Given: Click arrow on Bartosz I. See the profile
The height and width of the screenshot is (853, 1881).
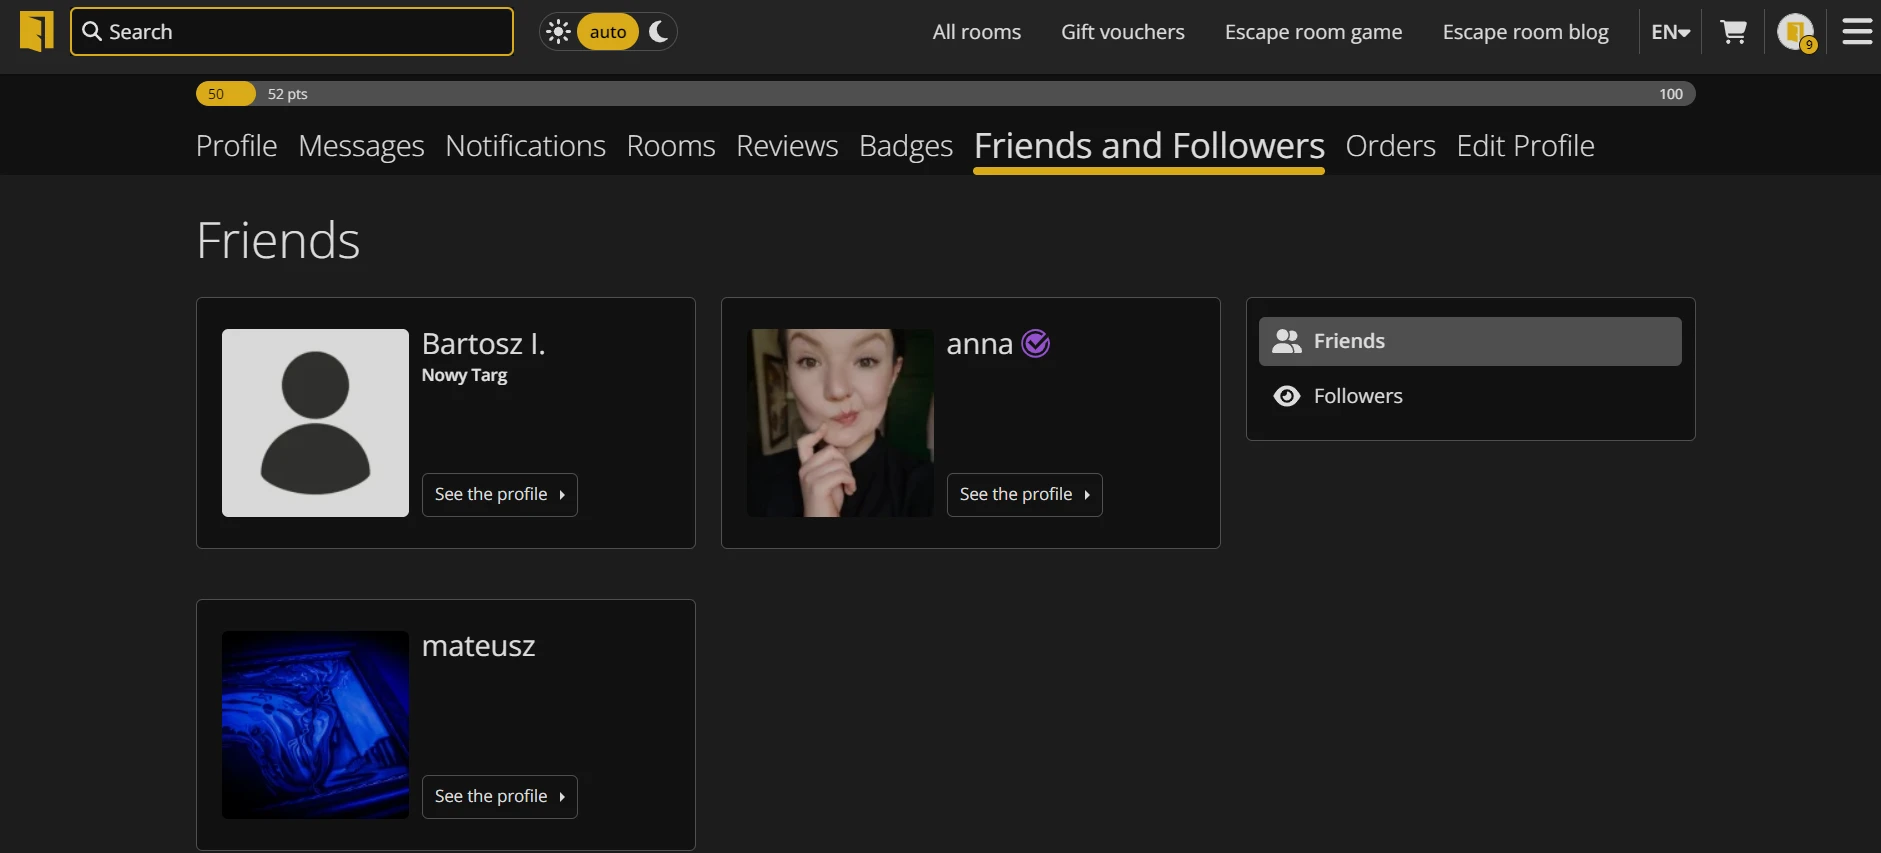Looking at the screenshot, I should coord(562,495).
